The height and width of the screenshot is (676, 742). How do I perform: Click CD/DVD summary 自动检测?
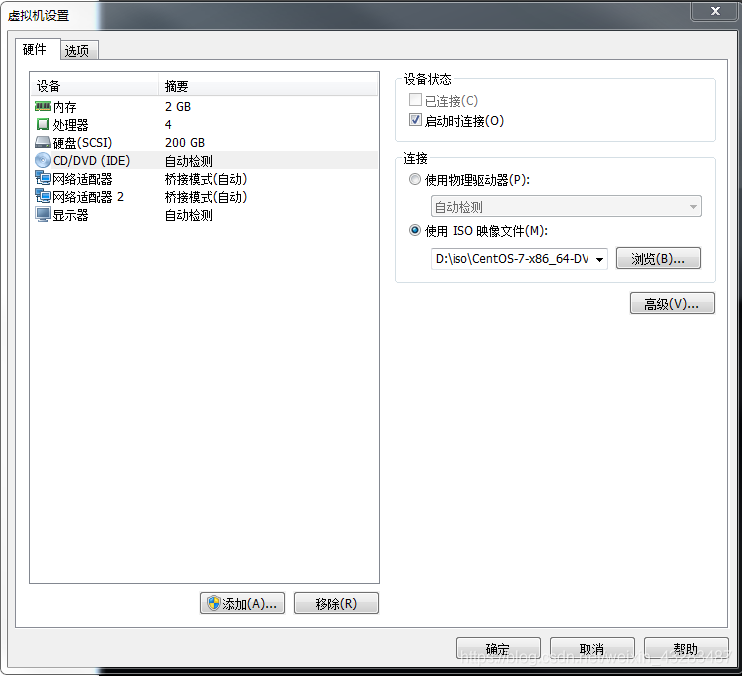[x=189, y=161]
